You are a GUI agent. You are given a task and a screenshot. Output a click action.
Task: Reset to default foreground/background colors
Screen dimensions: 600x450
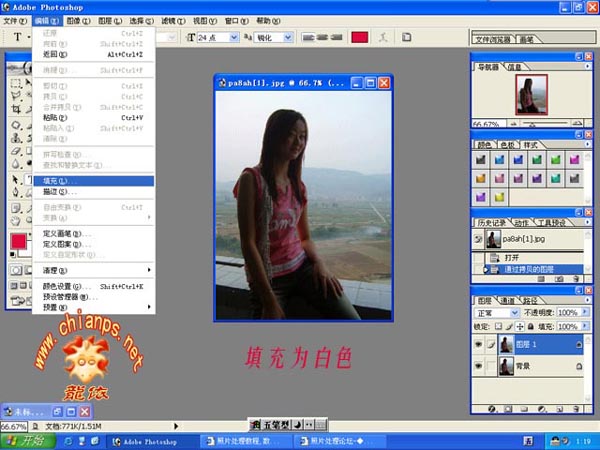[x=13, y=254]
